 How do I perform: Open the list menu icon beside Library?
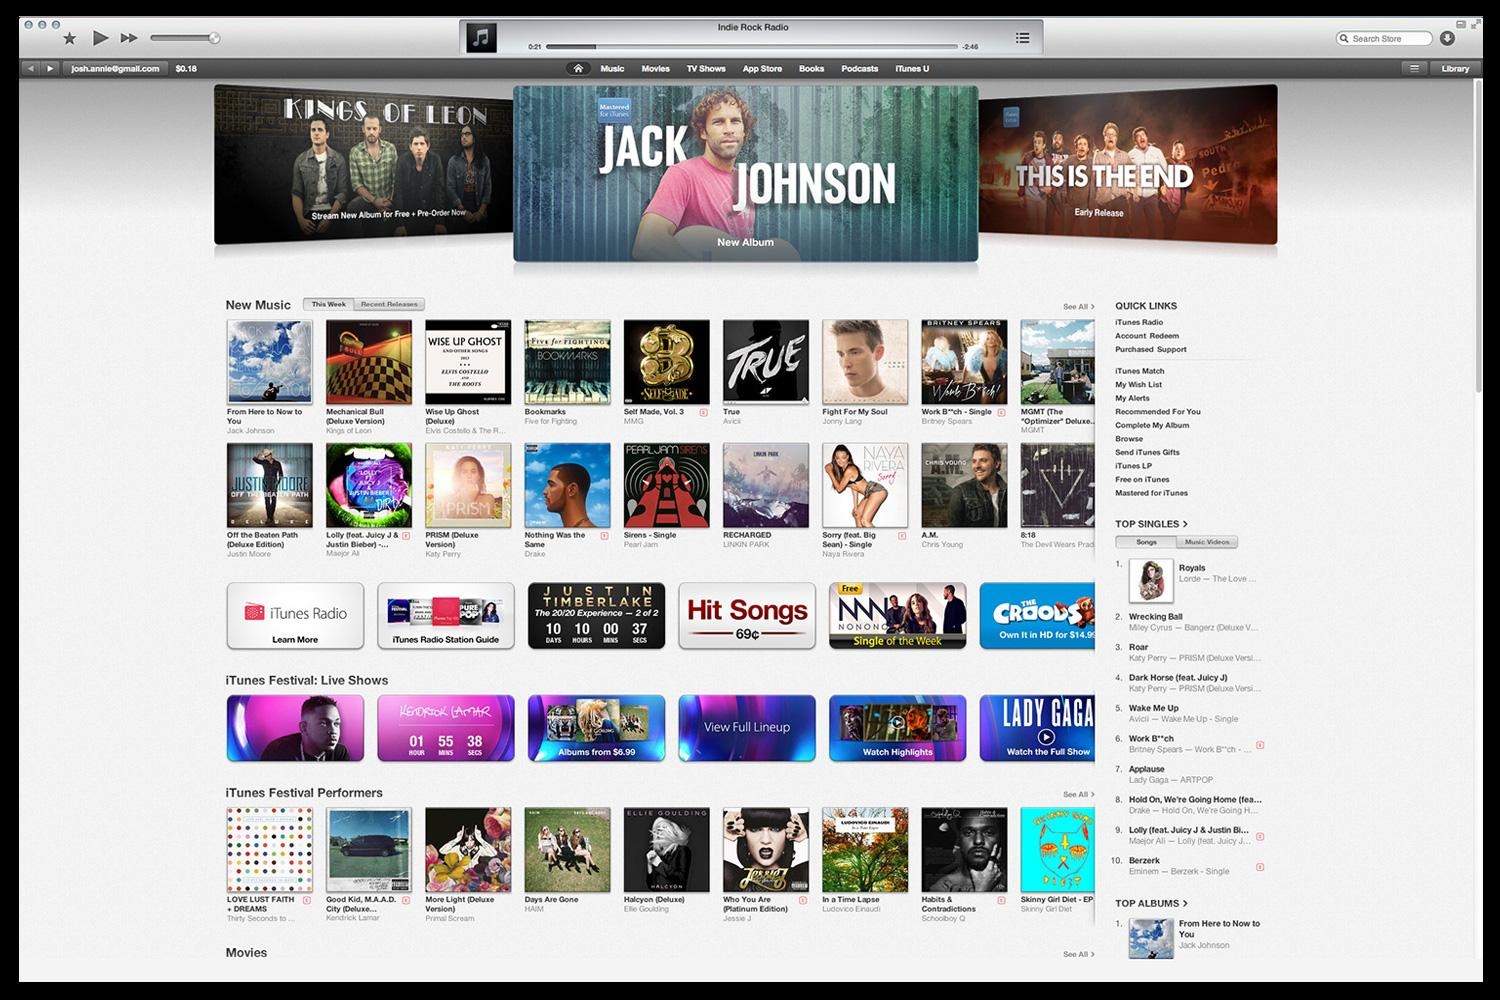1414,69
